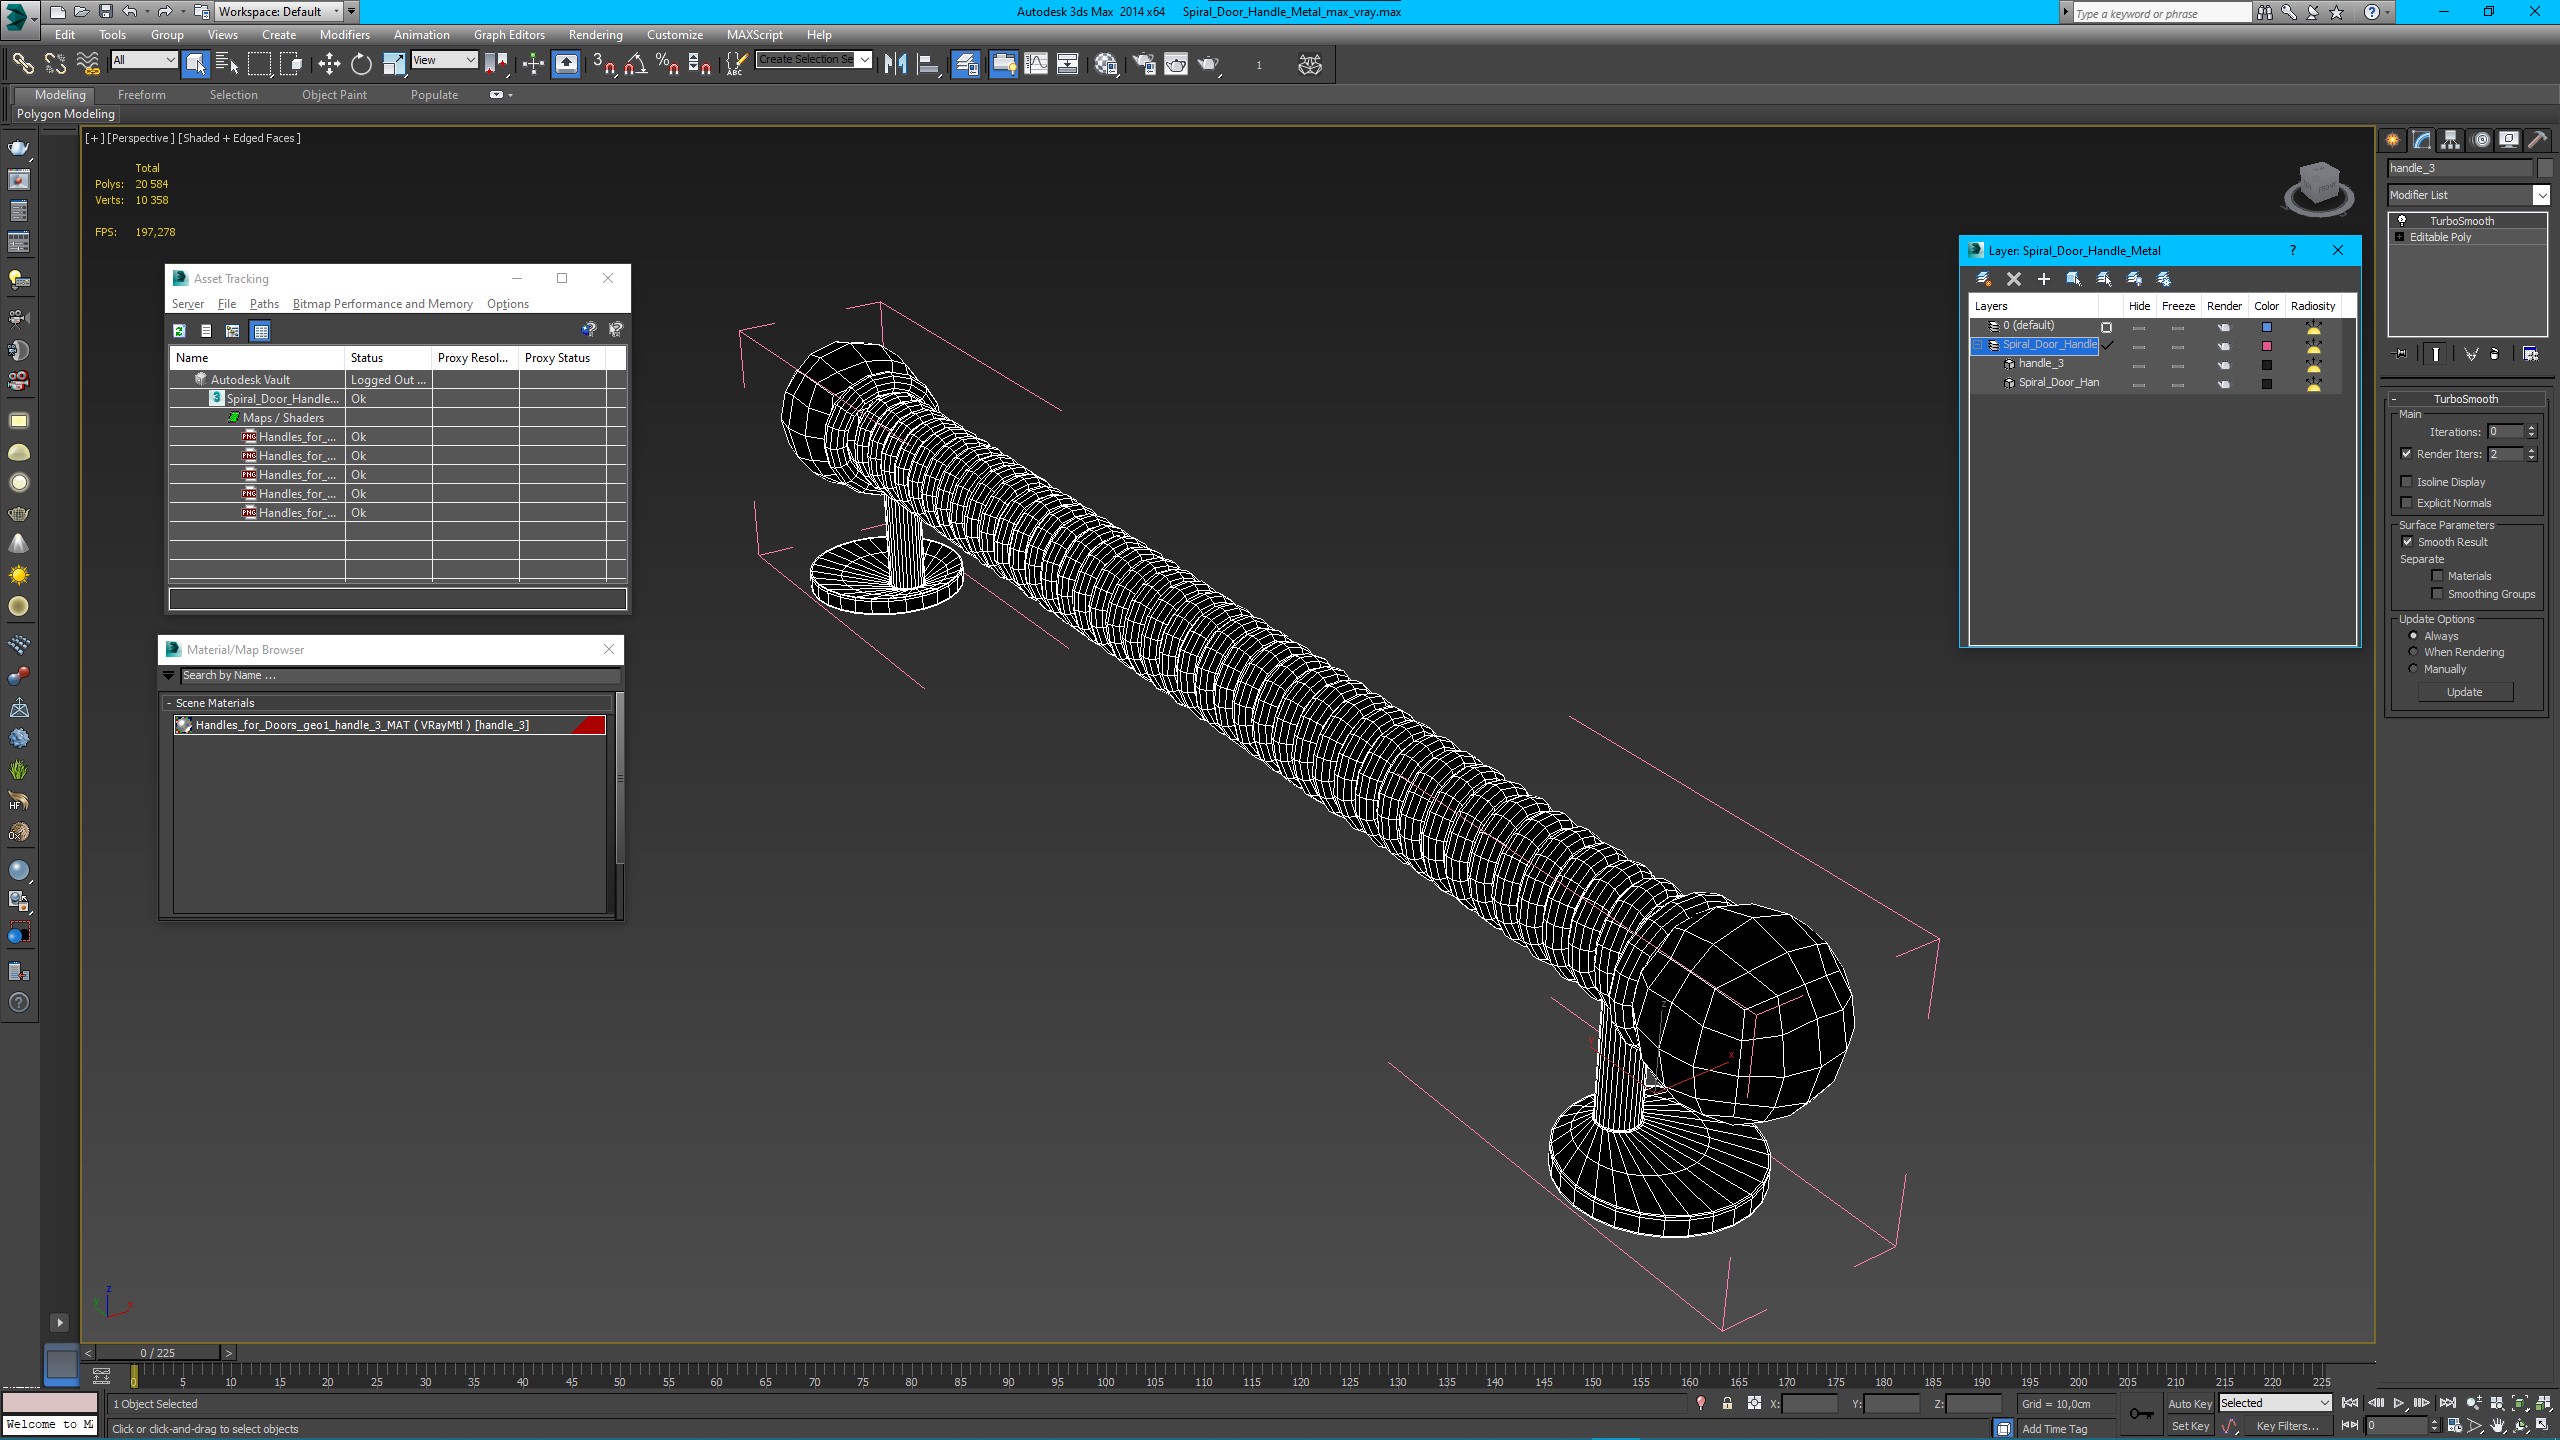Change 0 (default) layer color swatch
Viewport: 2560px width, 1440px height.
click(x=2267, y=327)
